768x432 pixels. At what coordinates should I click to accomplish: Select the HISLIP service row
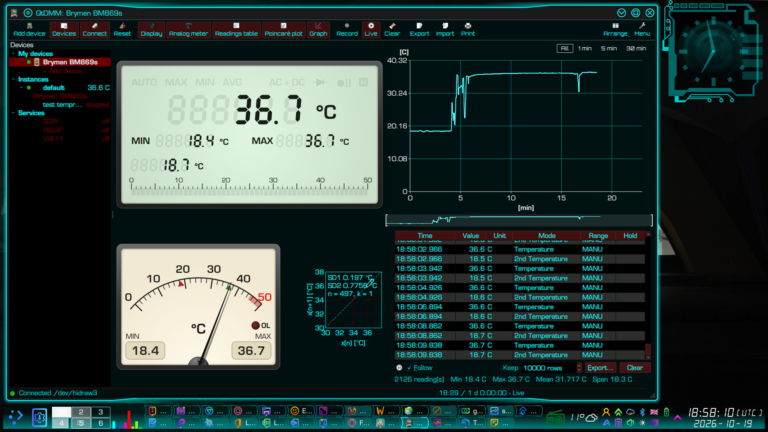(60, 130)
